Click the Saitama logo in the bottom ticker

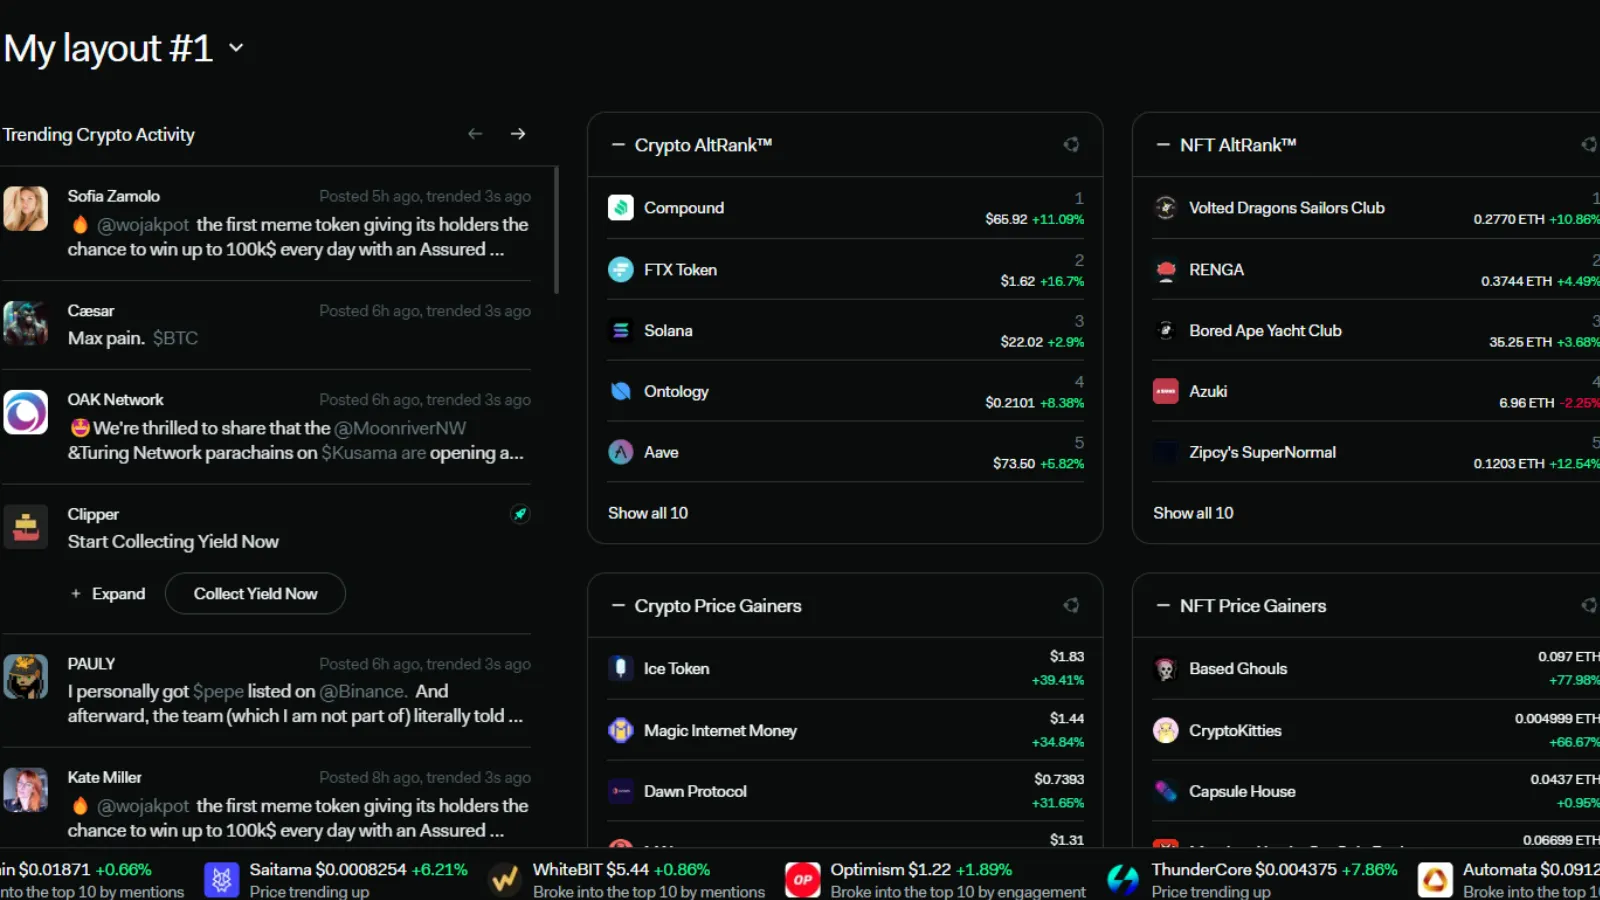(x=221, y=879)
